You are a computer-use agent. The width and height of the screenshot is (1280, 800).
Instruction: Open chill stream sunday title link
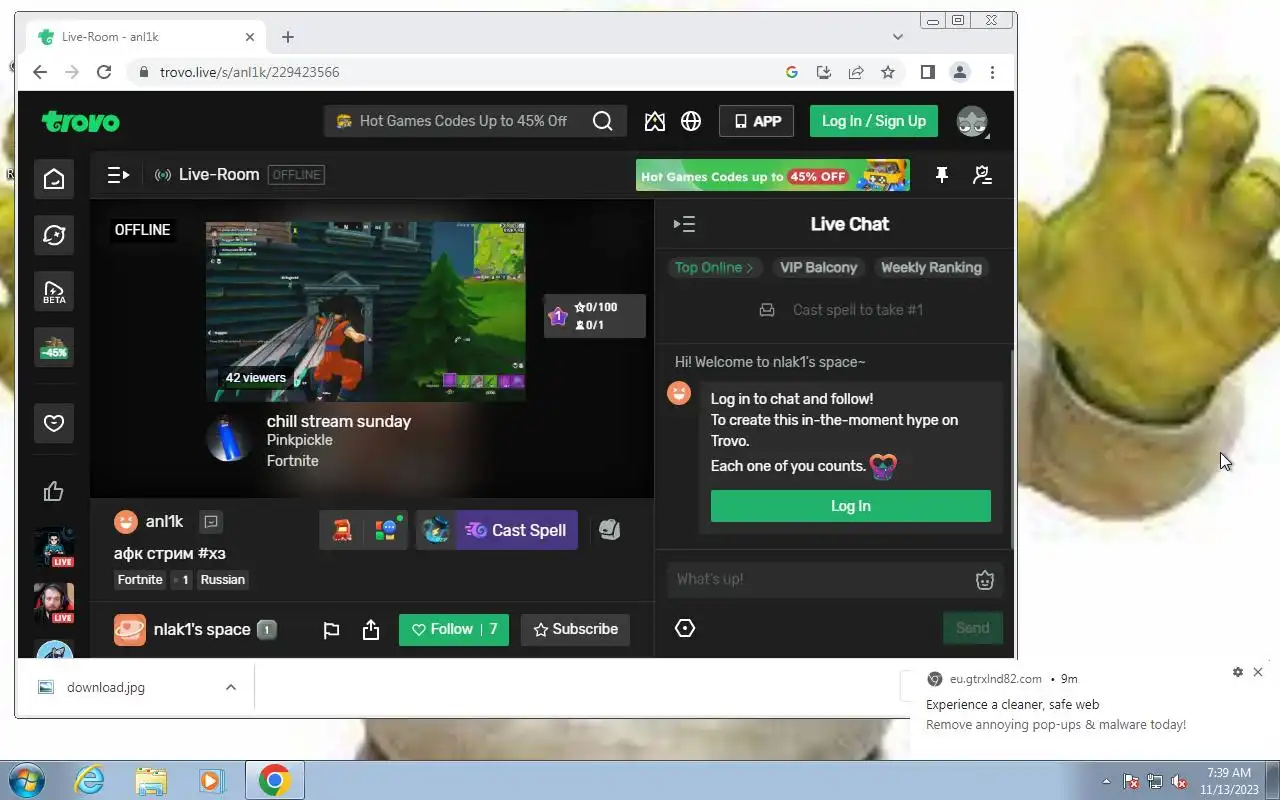pyautogui.click(x=339, y=421)
